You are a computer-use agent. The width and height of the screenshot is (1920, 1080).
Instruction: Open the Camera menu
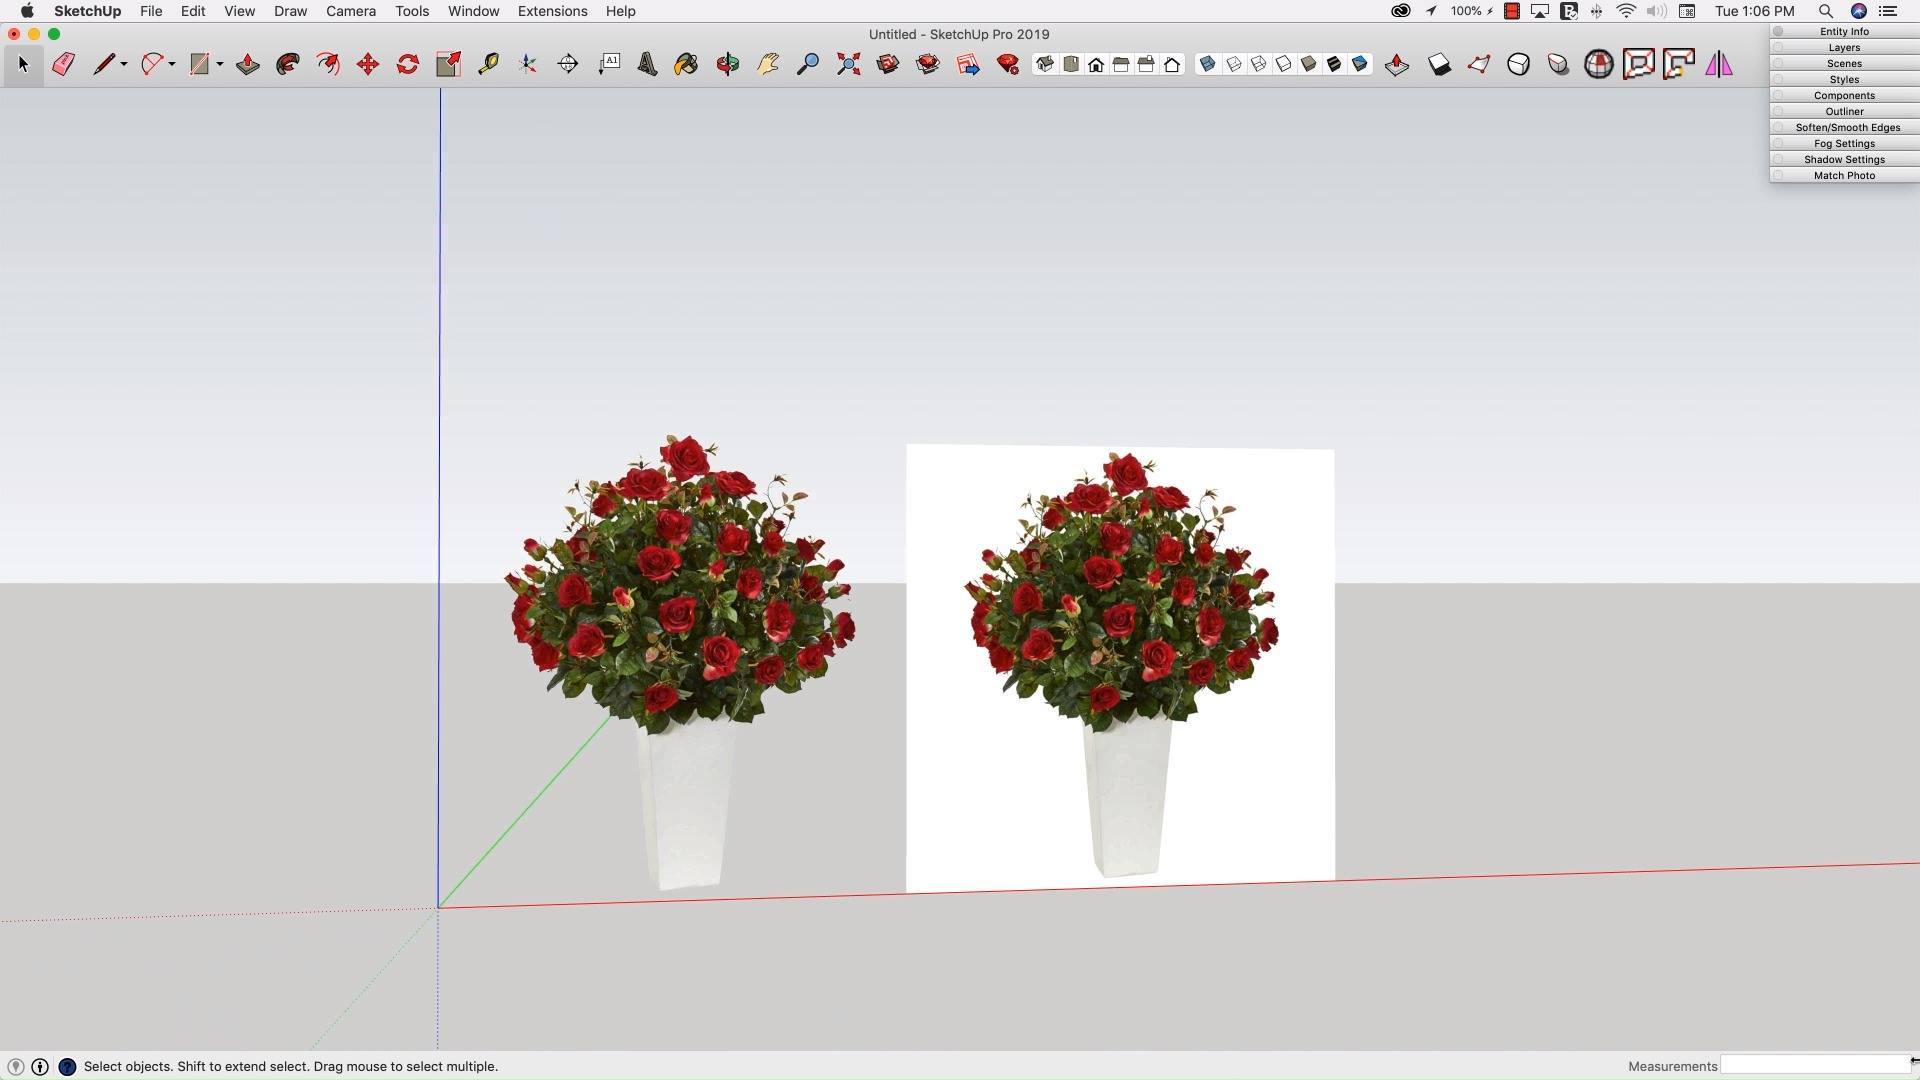coord(351,11)
